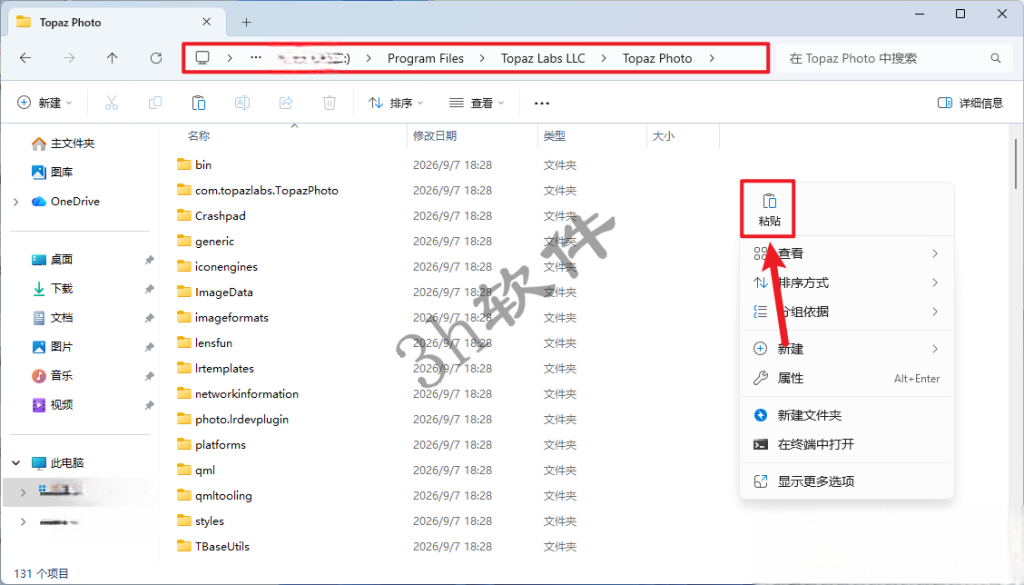Sort by the 名称 column header

pyautogui.click(x=199, y=136)
